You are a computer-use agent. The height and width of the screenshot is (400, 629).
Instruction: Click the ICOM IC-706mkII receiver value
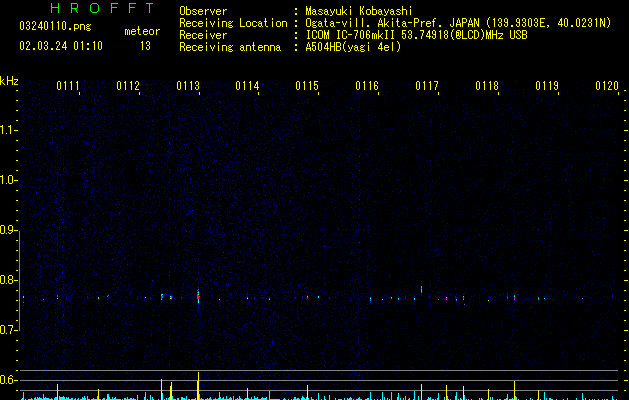416,35
